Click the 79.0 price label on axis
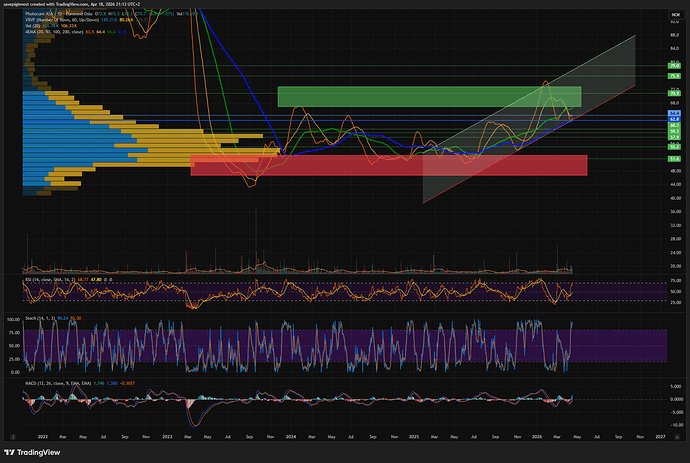The height and width of the screenshot is (463, 690). 673,66
